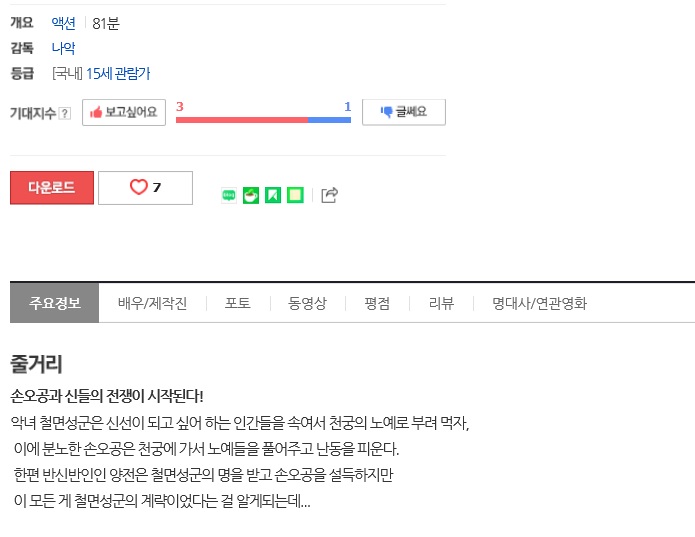Screen dimensions: 695x537
Task: Select the 주요정보 tab
Action: coord(55,303)
